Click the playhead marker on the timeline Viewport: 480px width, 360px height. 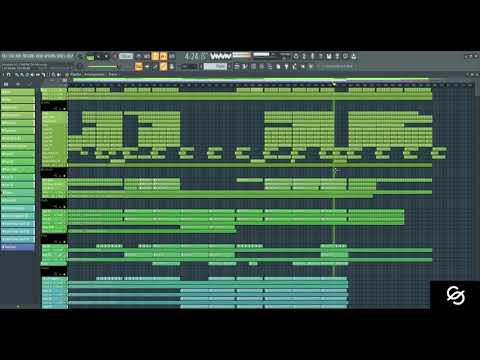[x=334, y=84]
